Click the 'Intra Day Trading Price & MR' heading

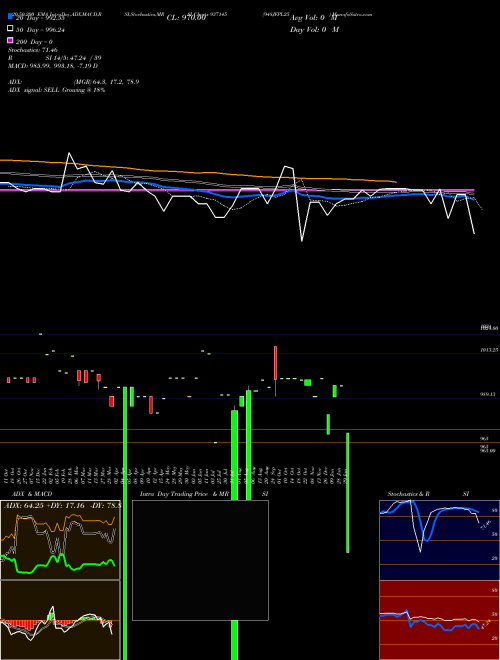click(x=184, y=494)
